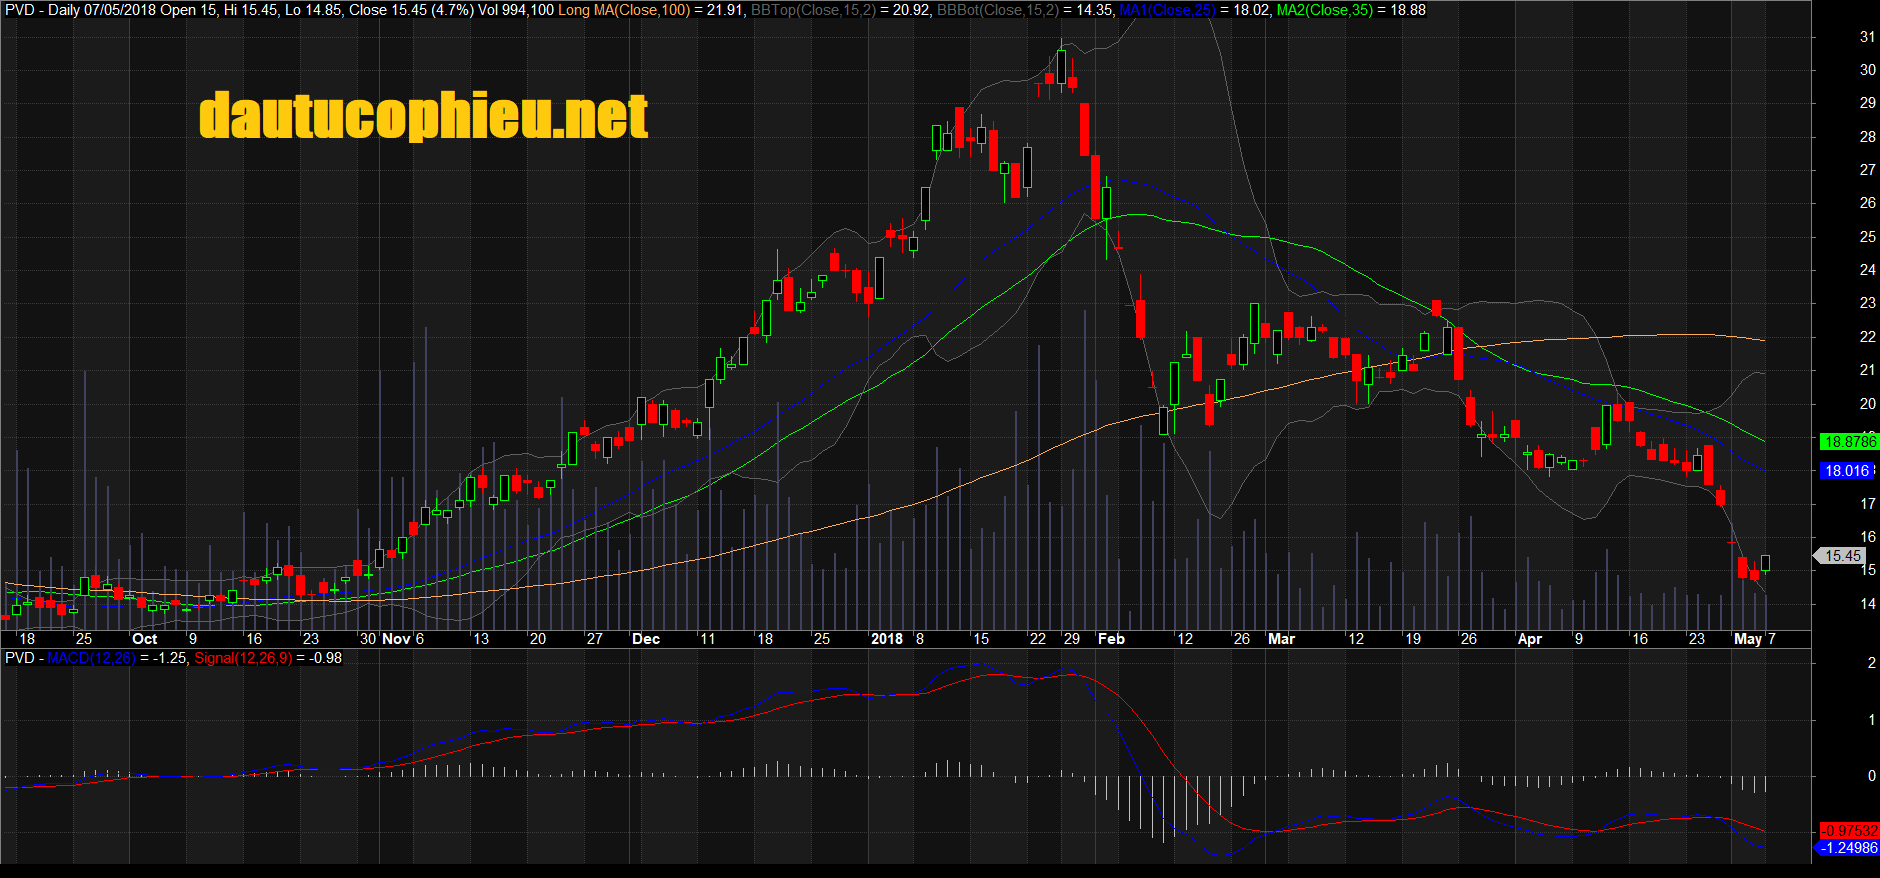Click the Oct label on date axis

[145, 639]
